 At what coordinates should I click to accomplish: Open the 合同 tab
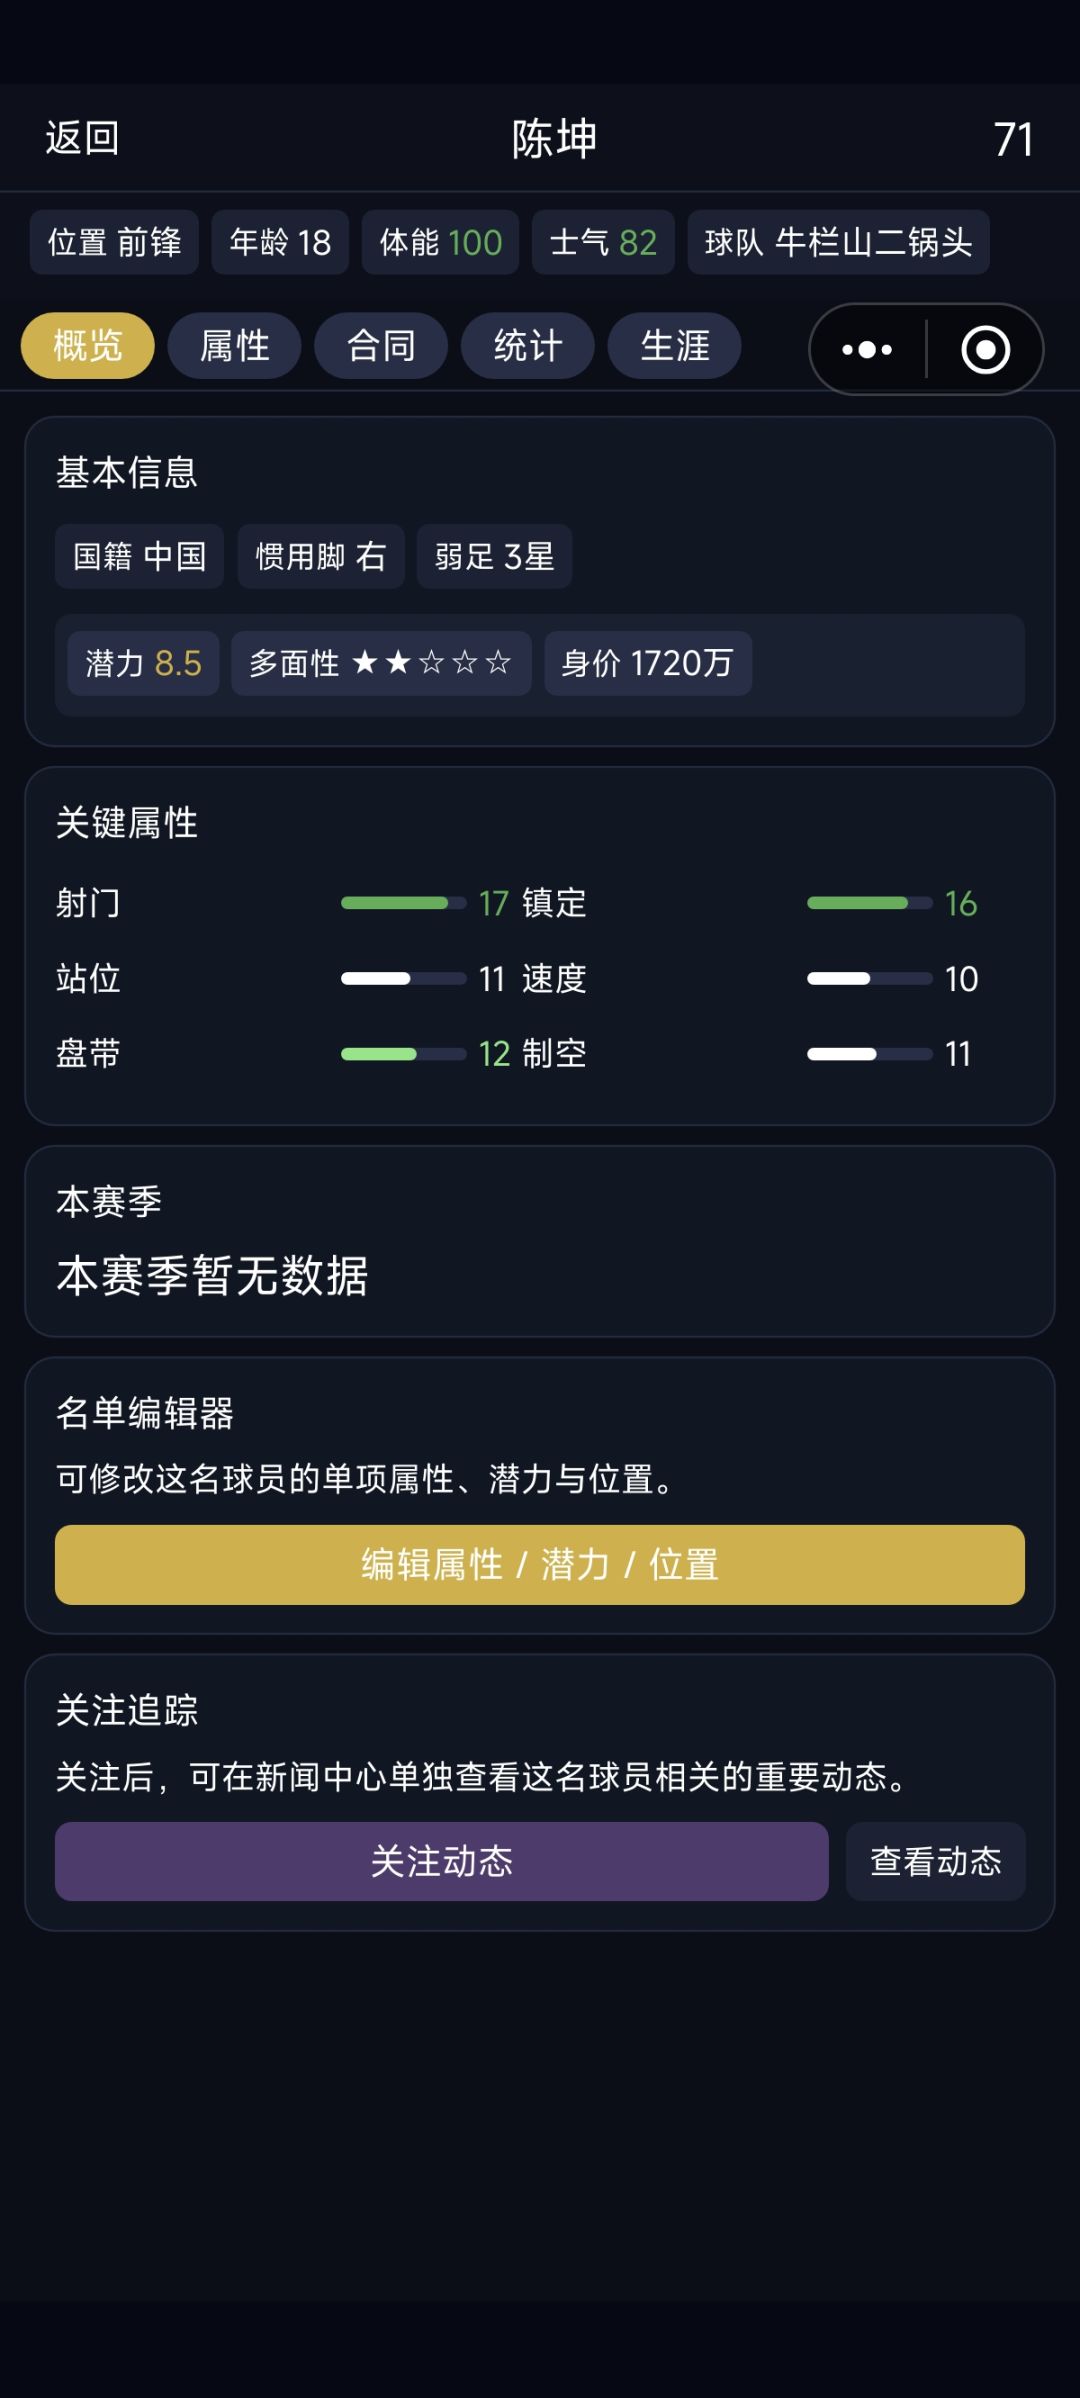(x=381, y=346)
